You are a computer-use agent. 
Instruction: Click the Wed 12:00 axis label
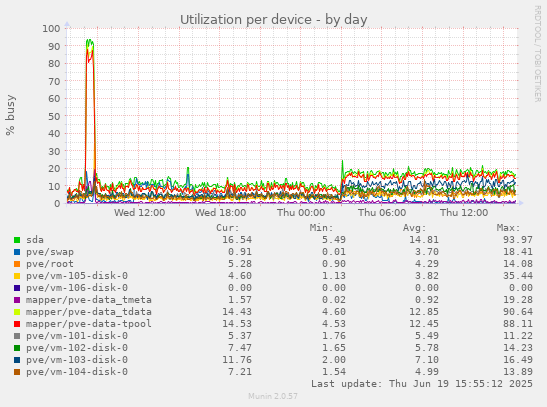coord(140,213)
